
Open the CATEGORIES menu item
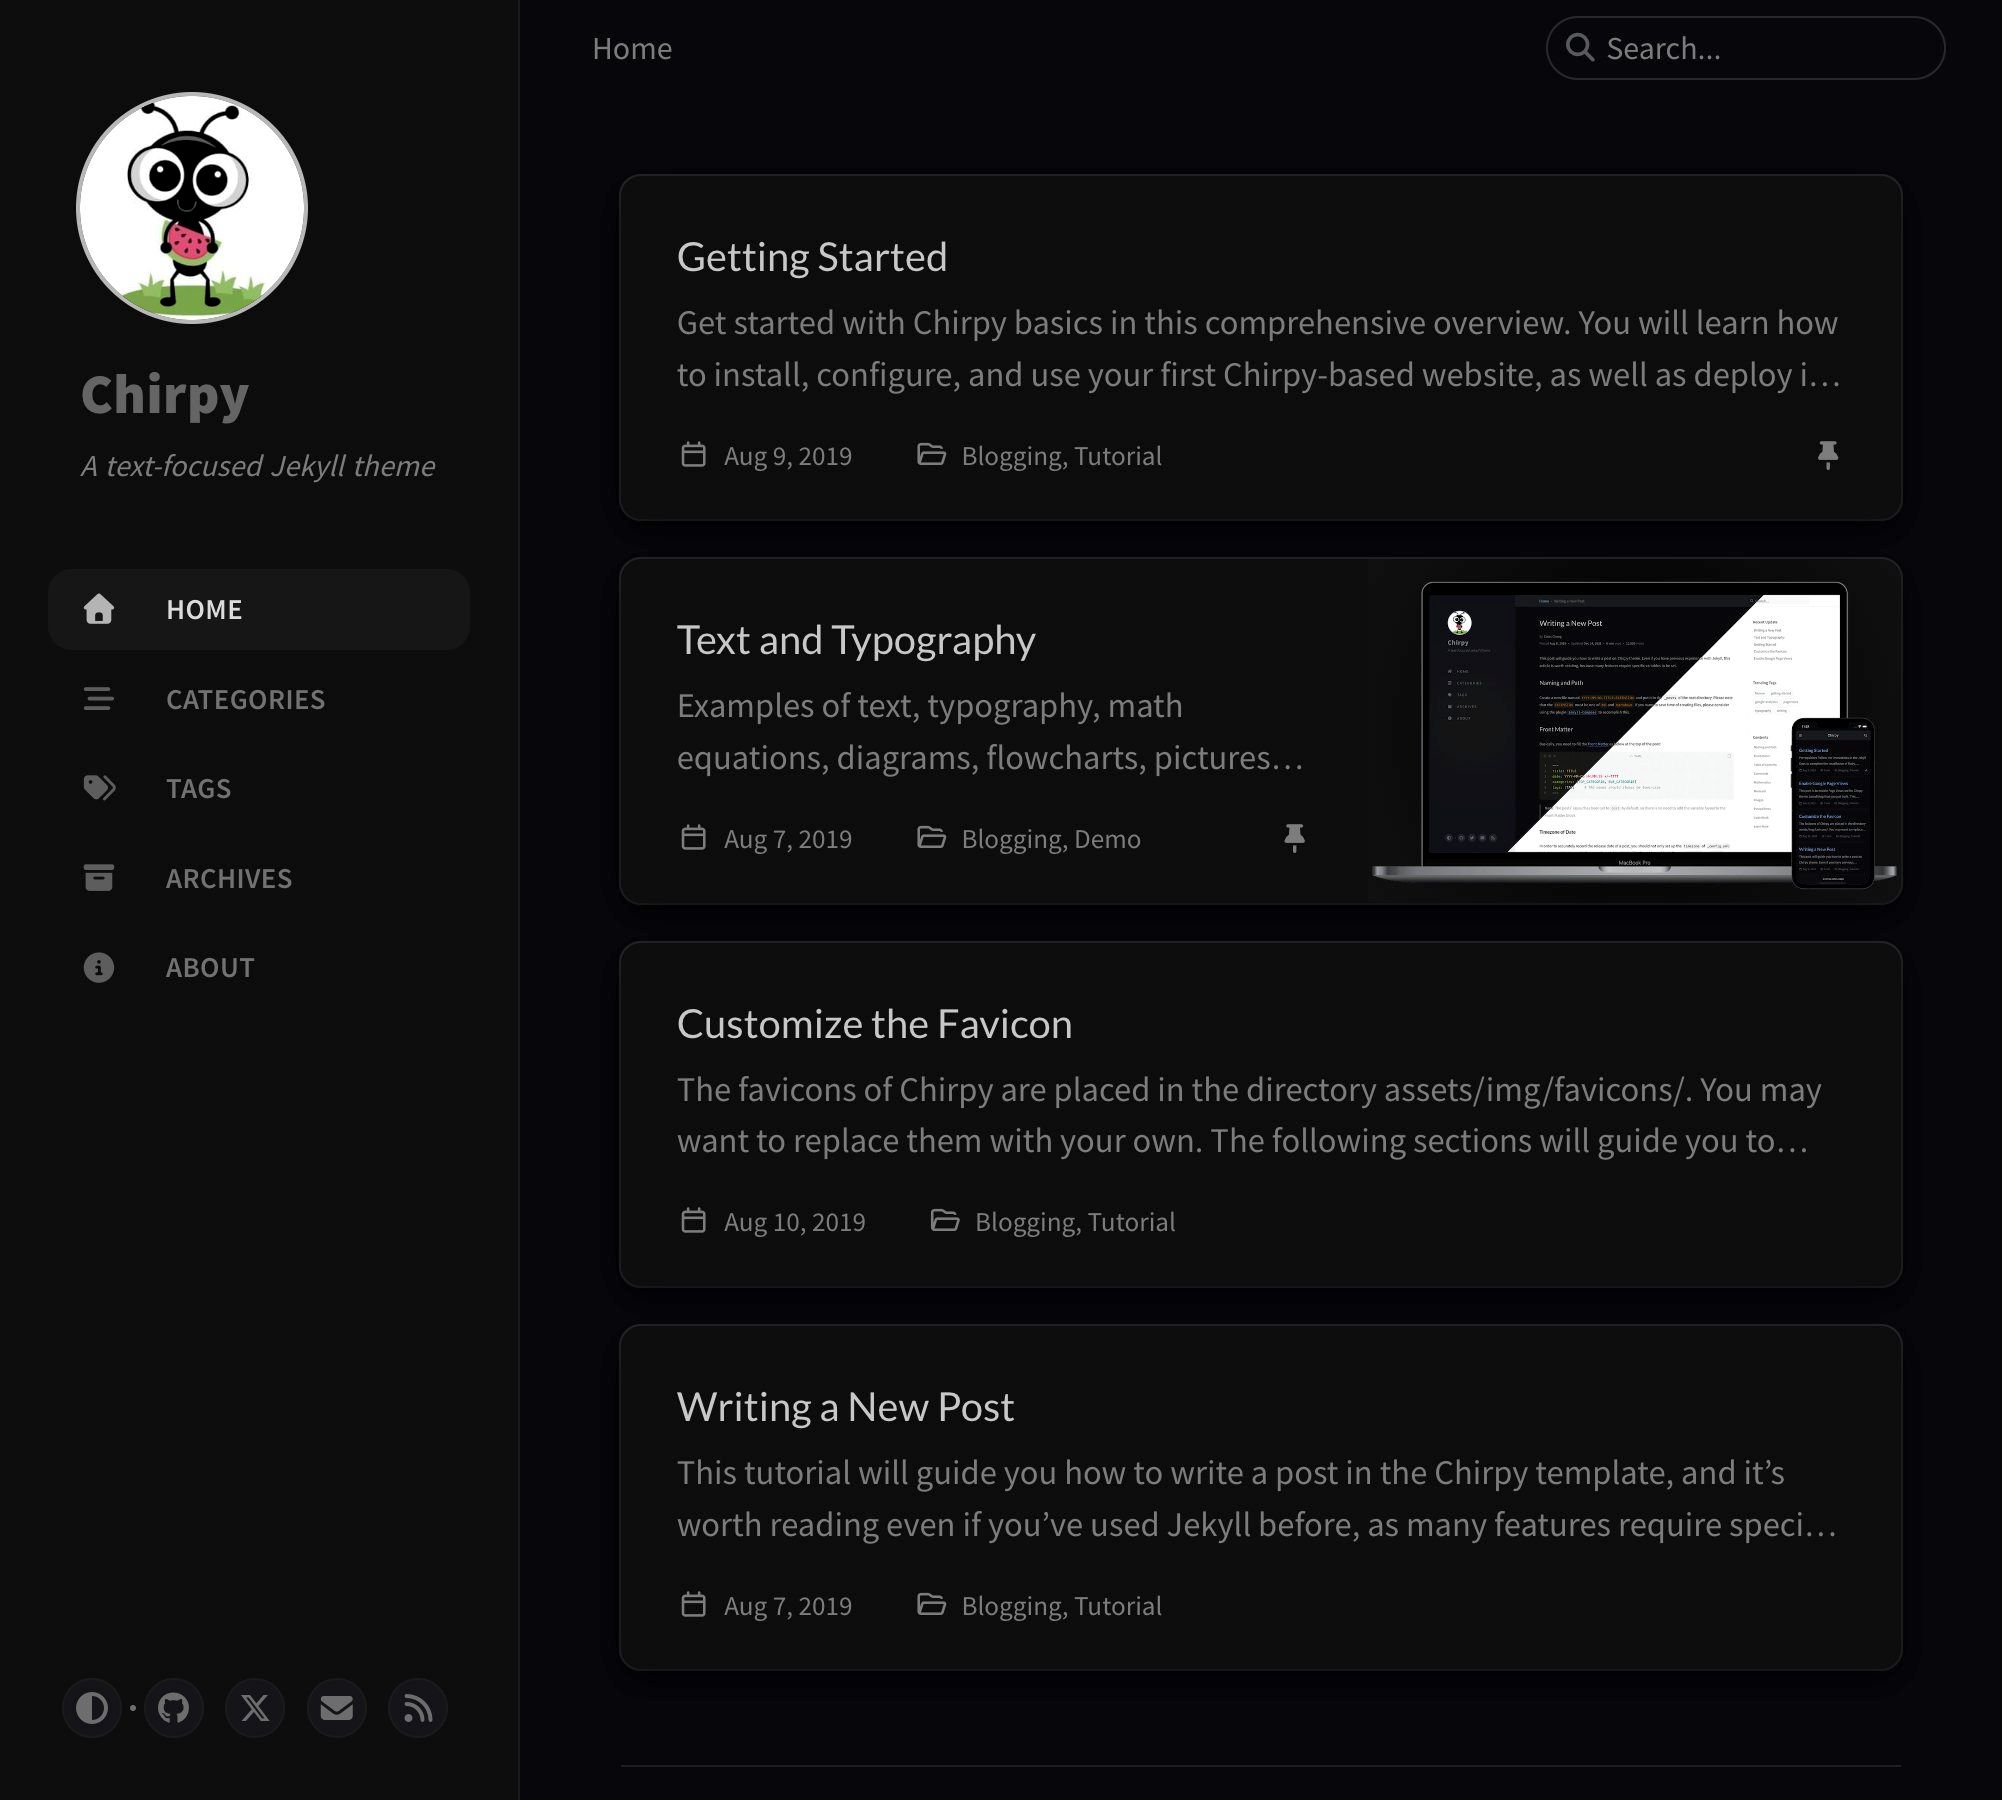246,699
